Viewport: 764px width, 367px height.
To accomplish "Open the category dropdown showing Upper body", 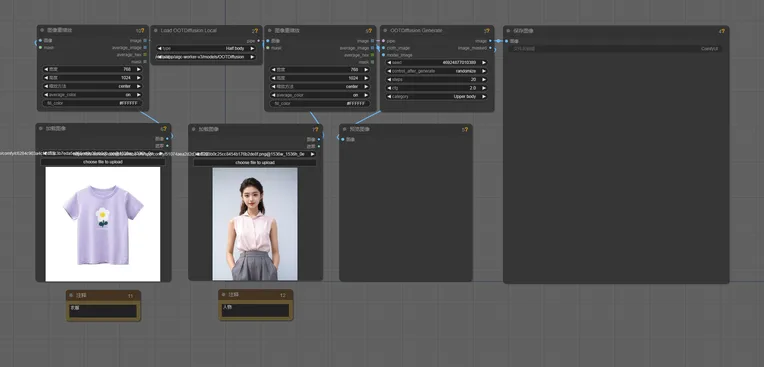I will pos(437,97).
